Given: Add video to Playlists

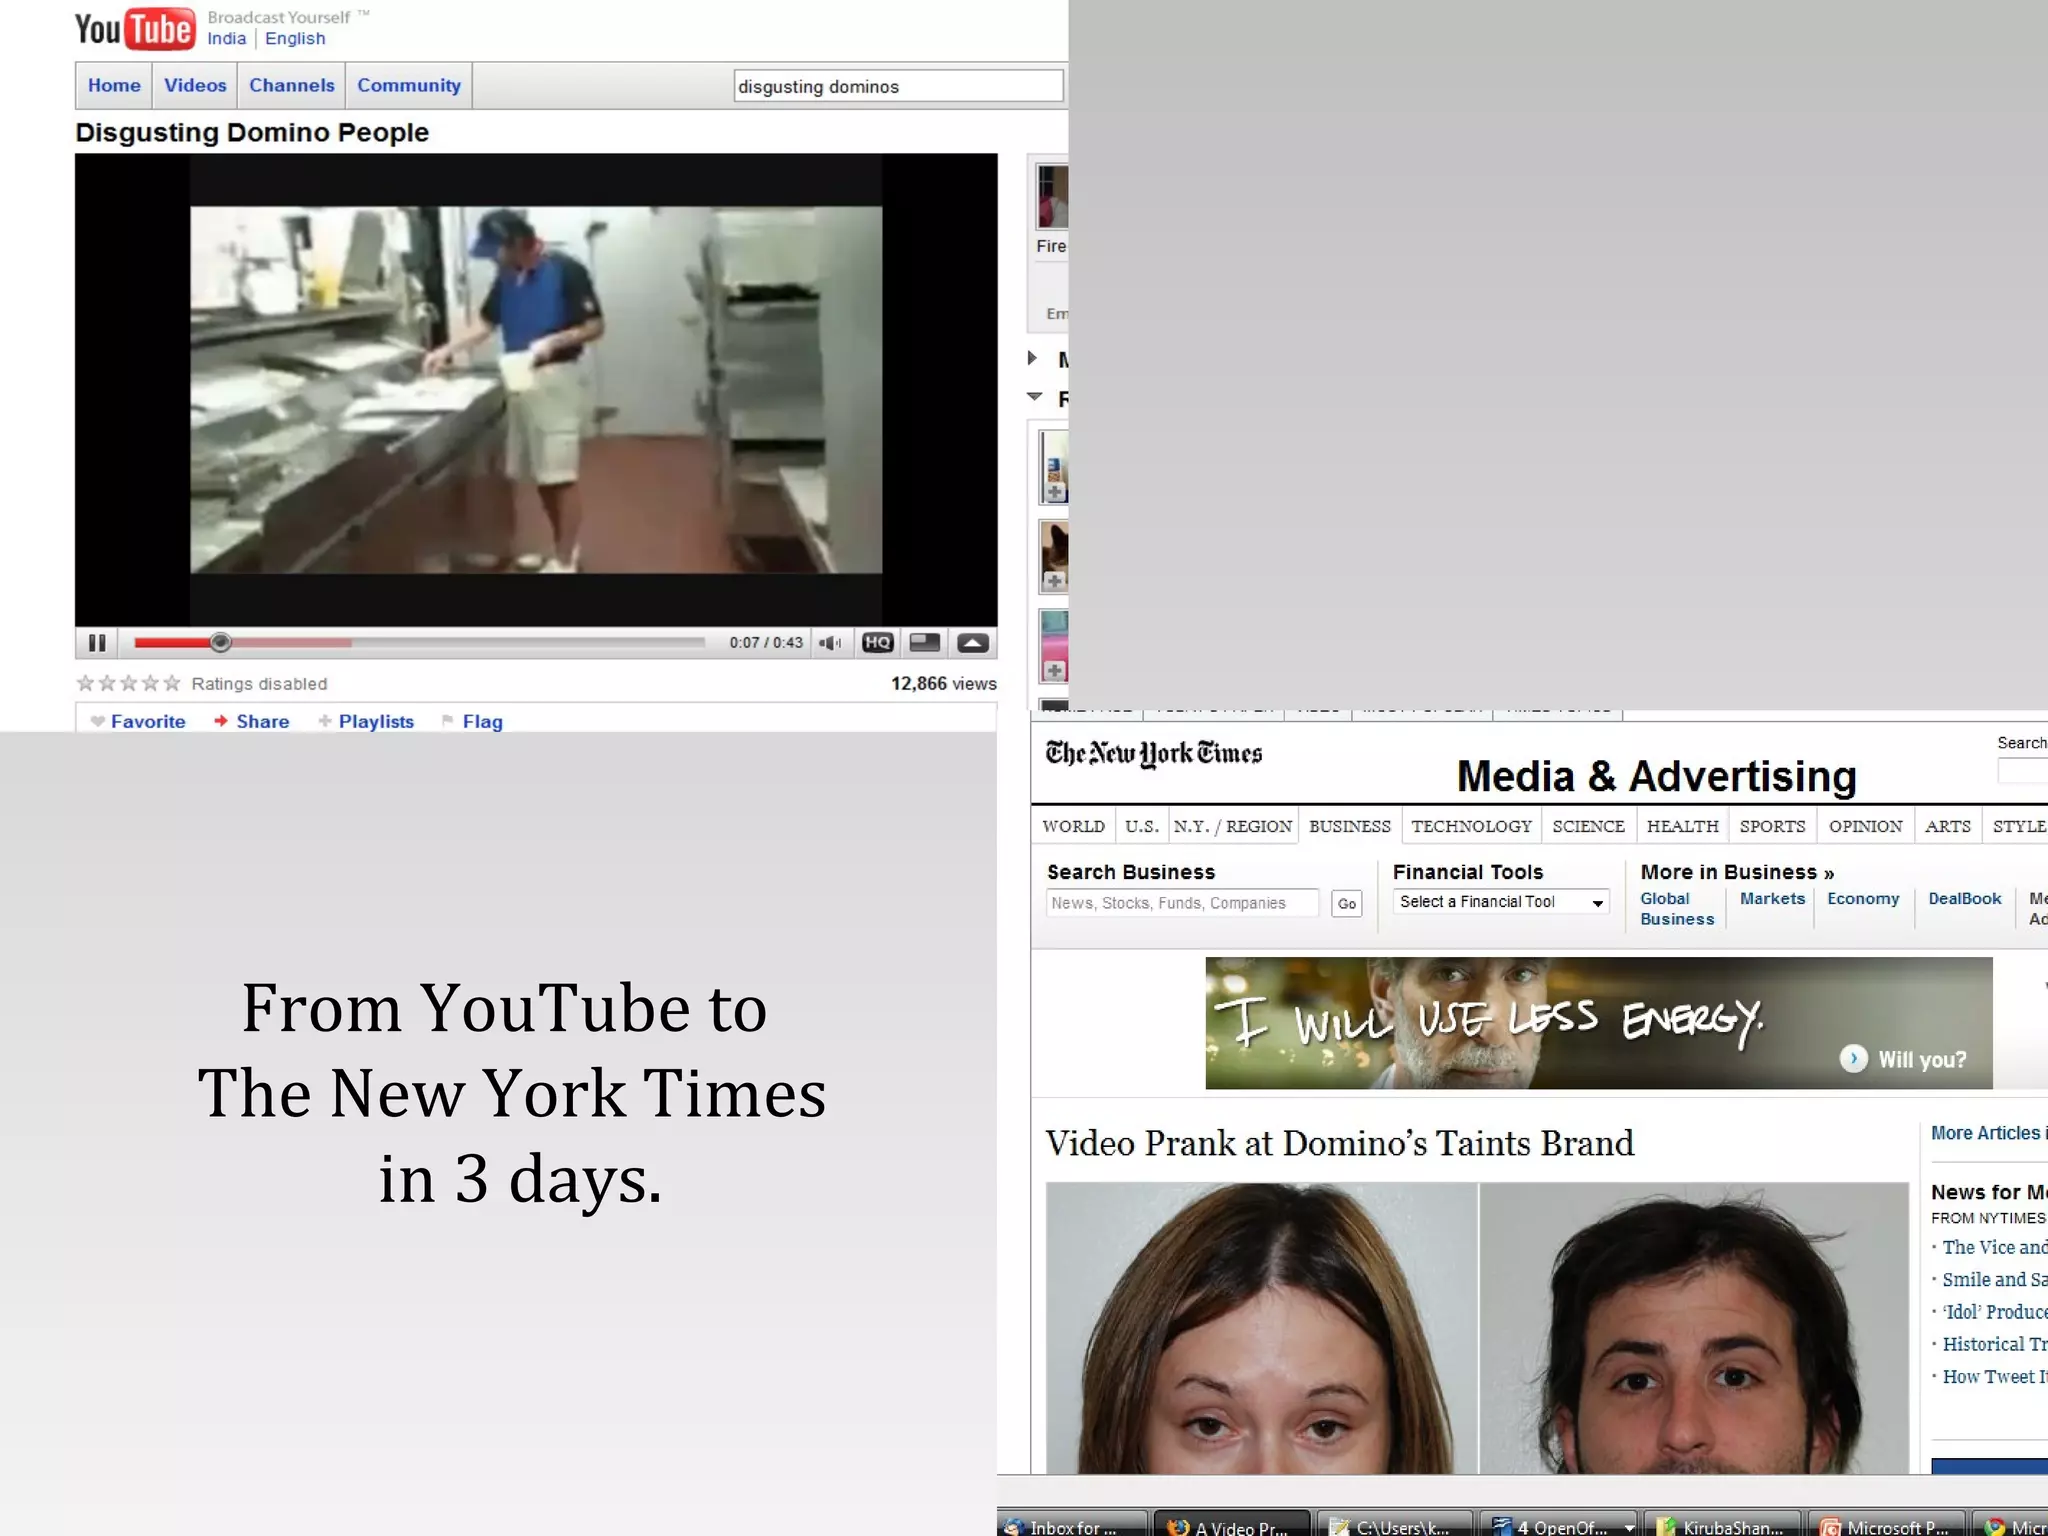Looking at the screenshot, I should [366, 721].
